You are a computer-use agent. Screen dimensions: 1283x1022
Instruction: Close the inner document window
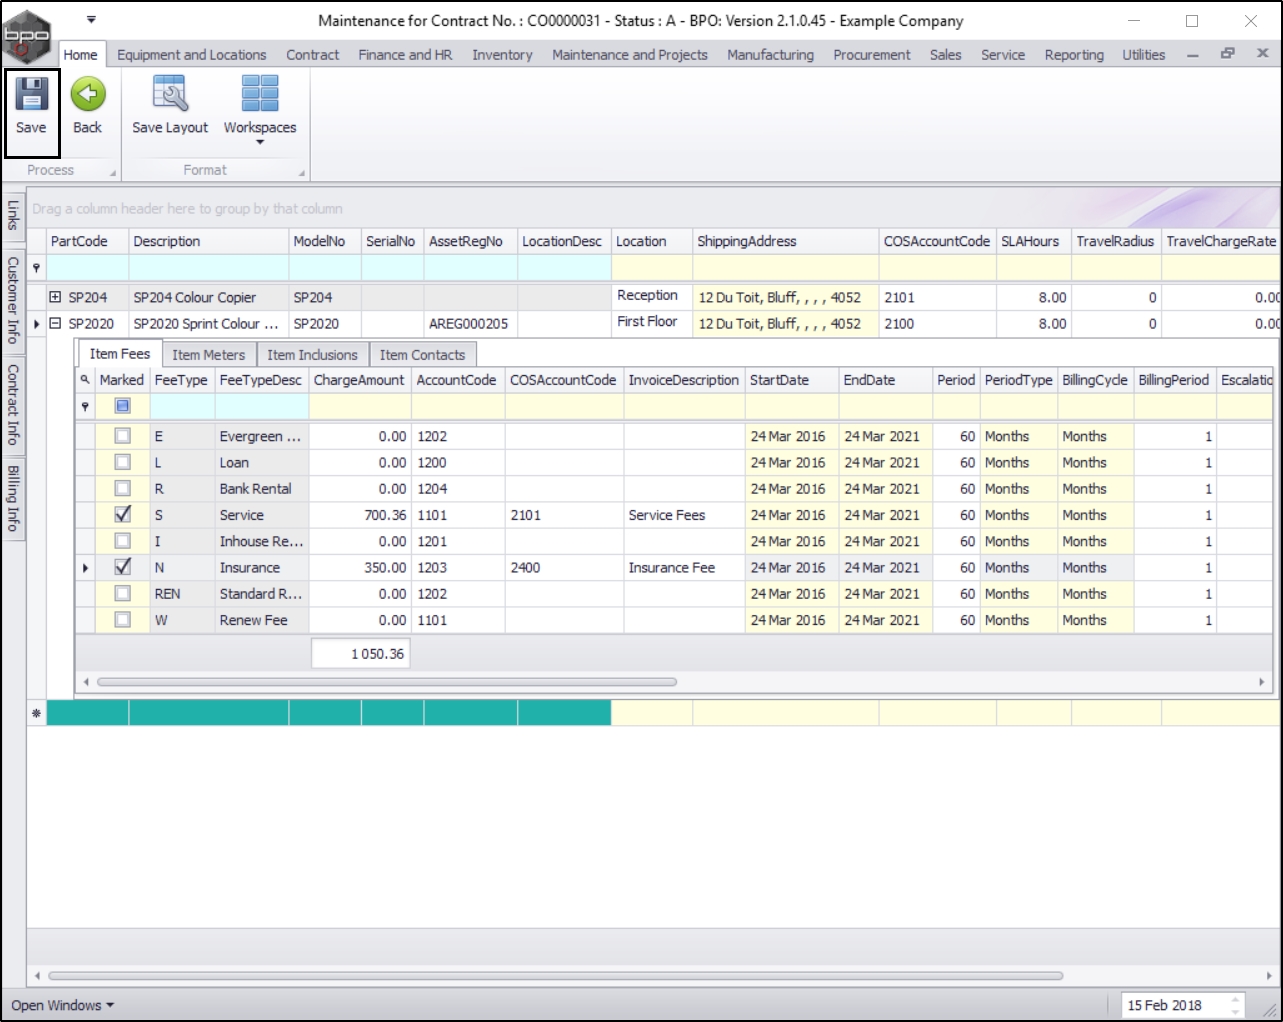[x=1263, y=54]
